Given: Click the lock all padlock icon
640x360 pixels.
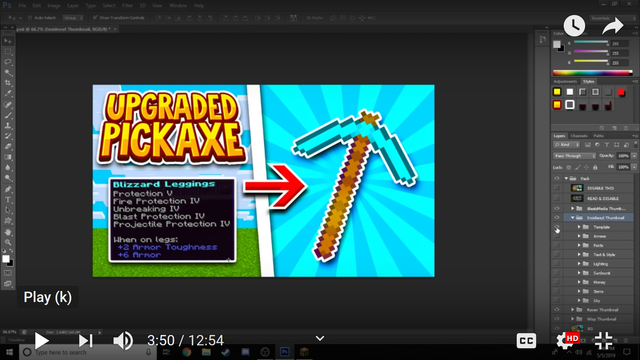Looking at the screenshot, I should click(x=595, y=167).
